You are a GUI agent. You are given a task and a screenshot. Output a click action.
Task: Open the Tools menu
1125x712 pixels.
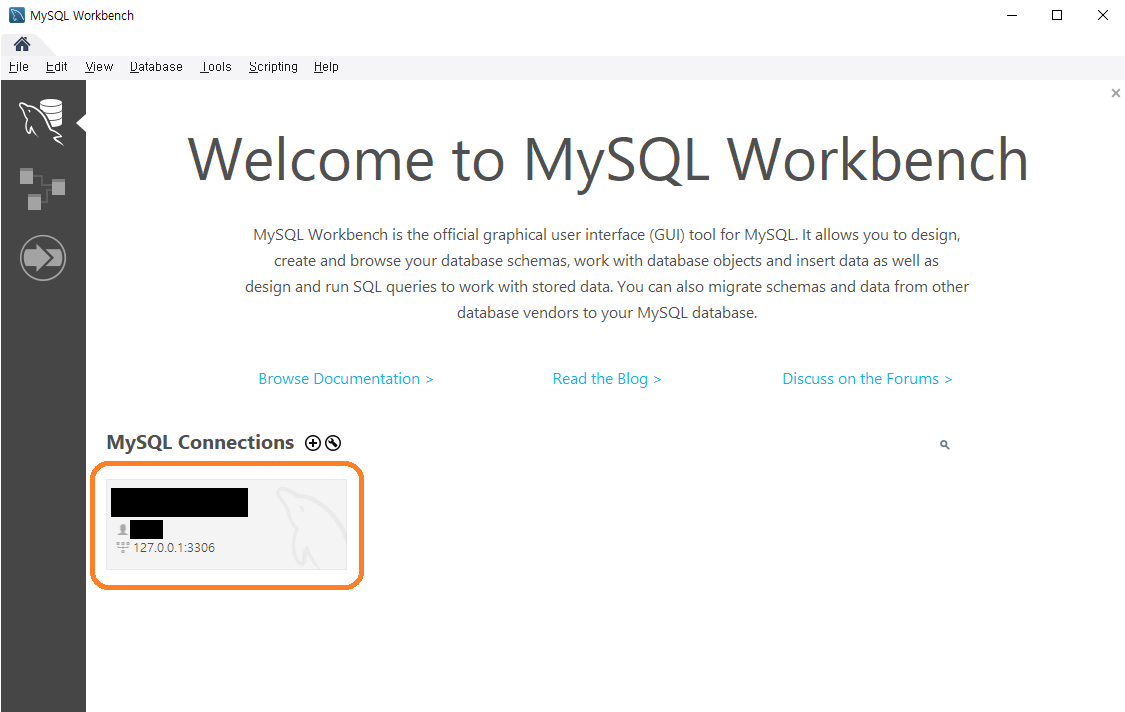click(216, 67)
